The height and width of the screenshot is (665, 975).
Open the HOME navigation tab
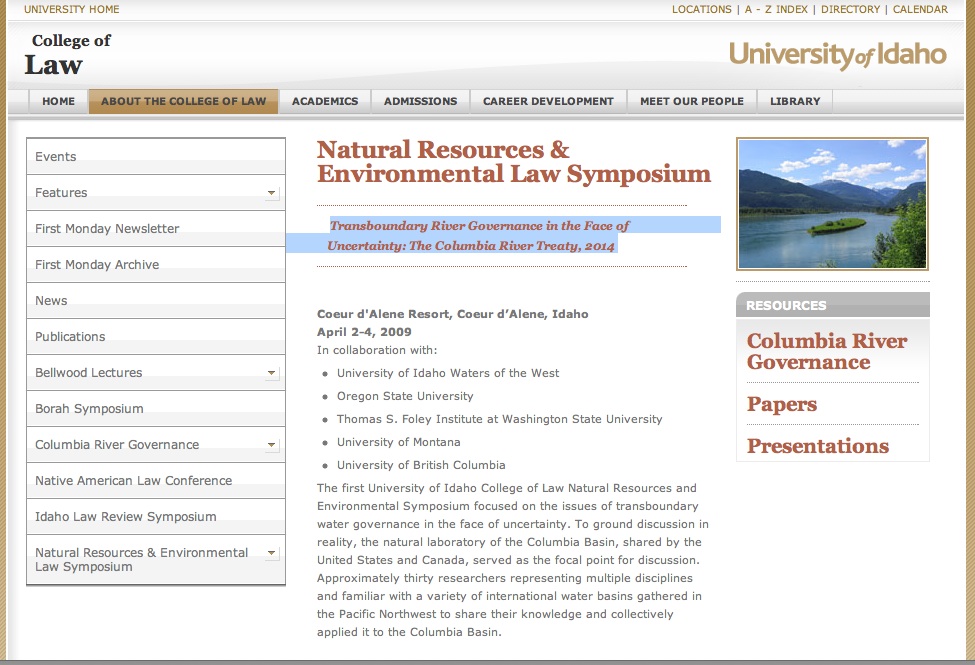(x=58, y=101)
